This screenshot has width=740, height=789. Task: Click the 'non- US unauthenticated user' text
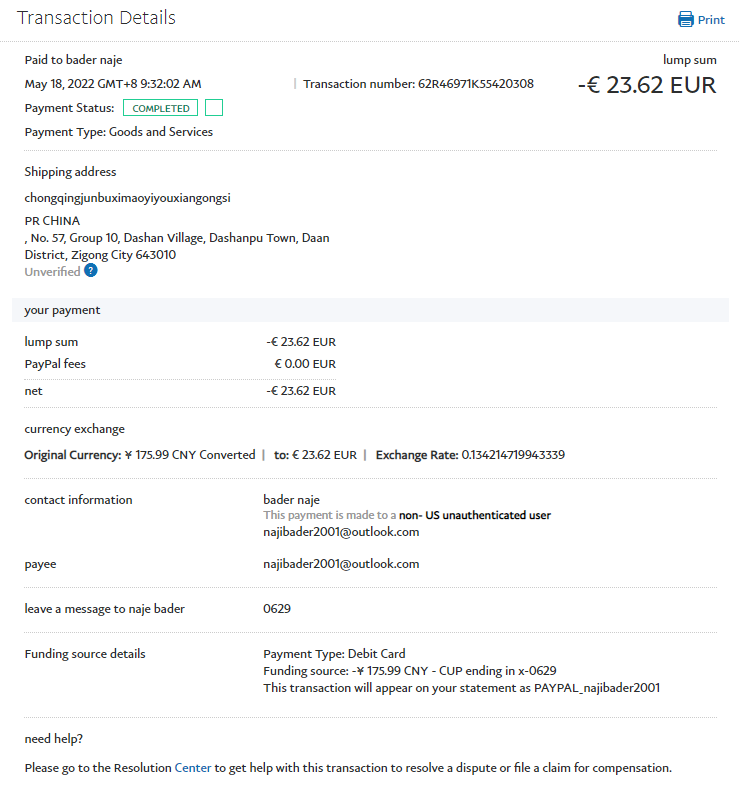click(x=475, y=516)
